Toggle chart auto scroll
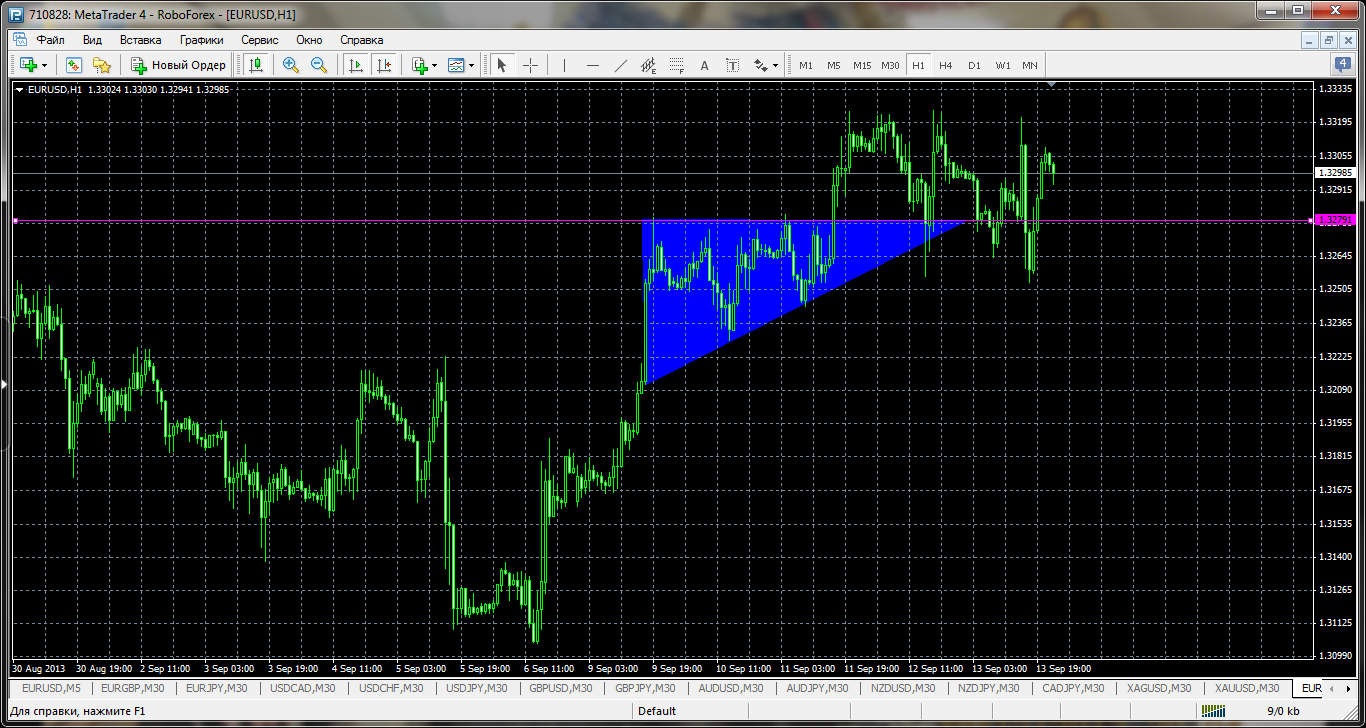1366x728 pixels. (355, 65)
